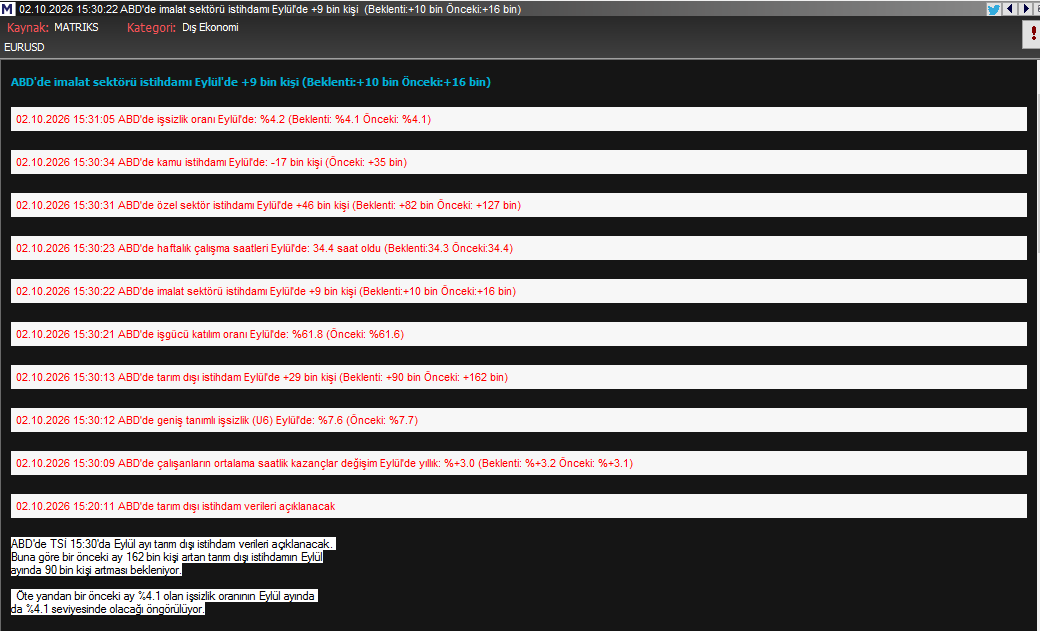The width and height of the screenshot is (1040, 631).
Task: Open the 15:30:23 haftalık çalışma saatleri row
Action: pos(519,248)
